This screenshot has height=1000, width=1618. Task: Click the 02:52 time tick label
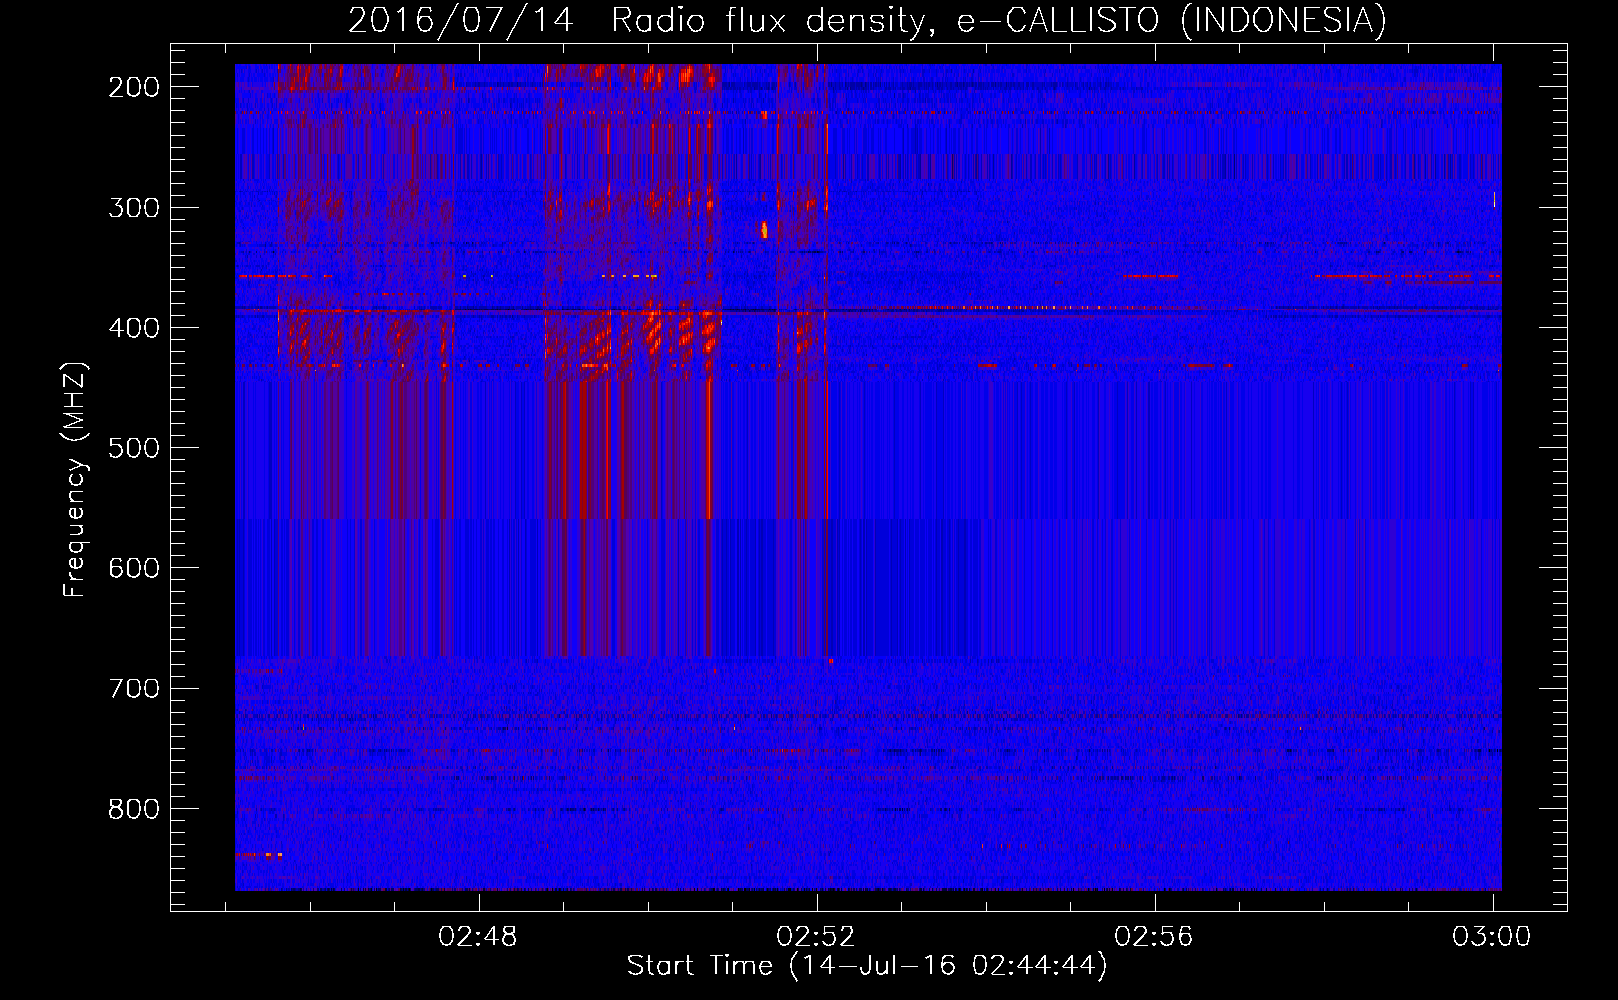coord(816,937)
